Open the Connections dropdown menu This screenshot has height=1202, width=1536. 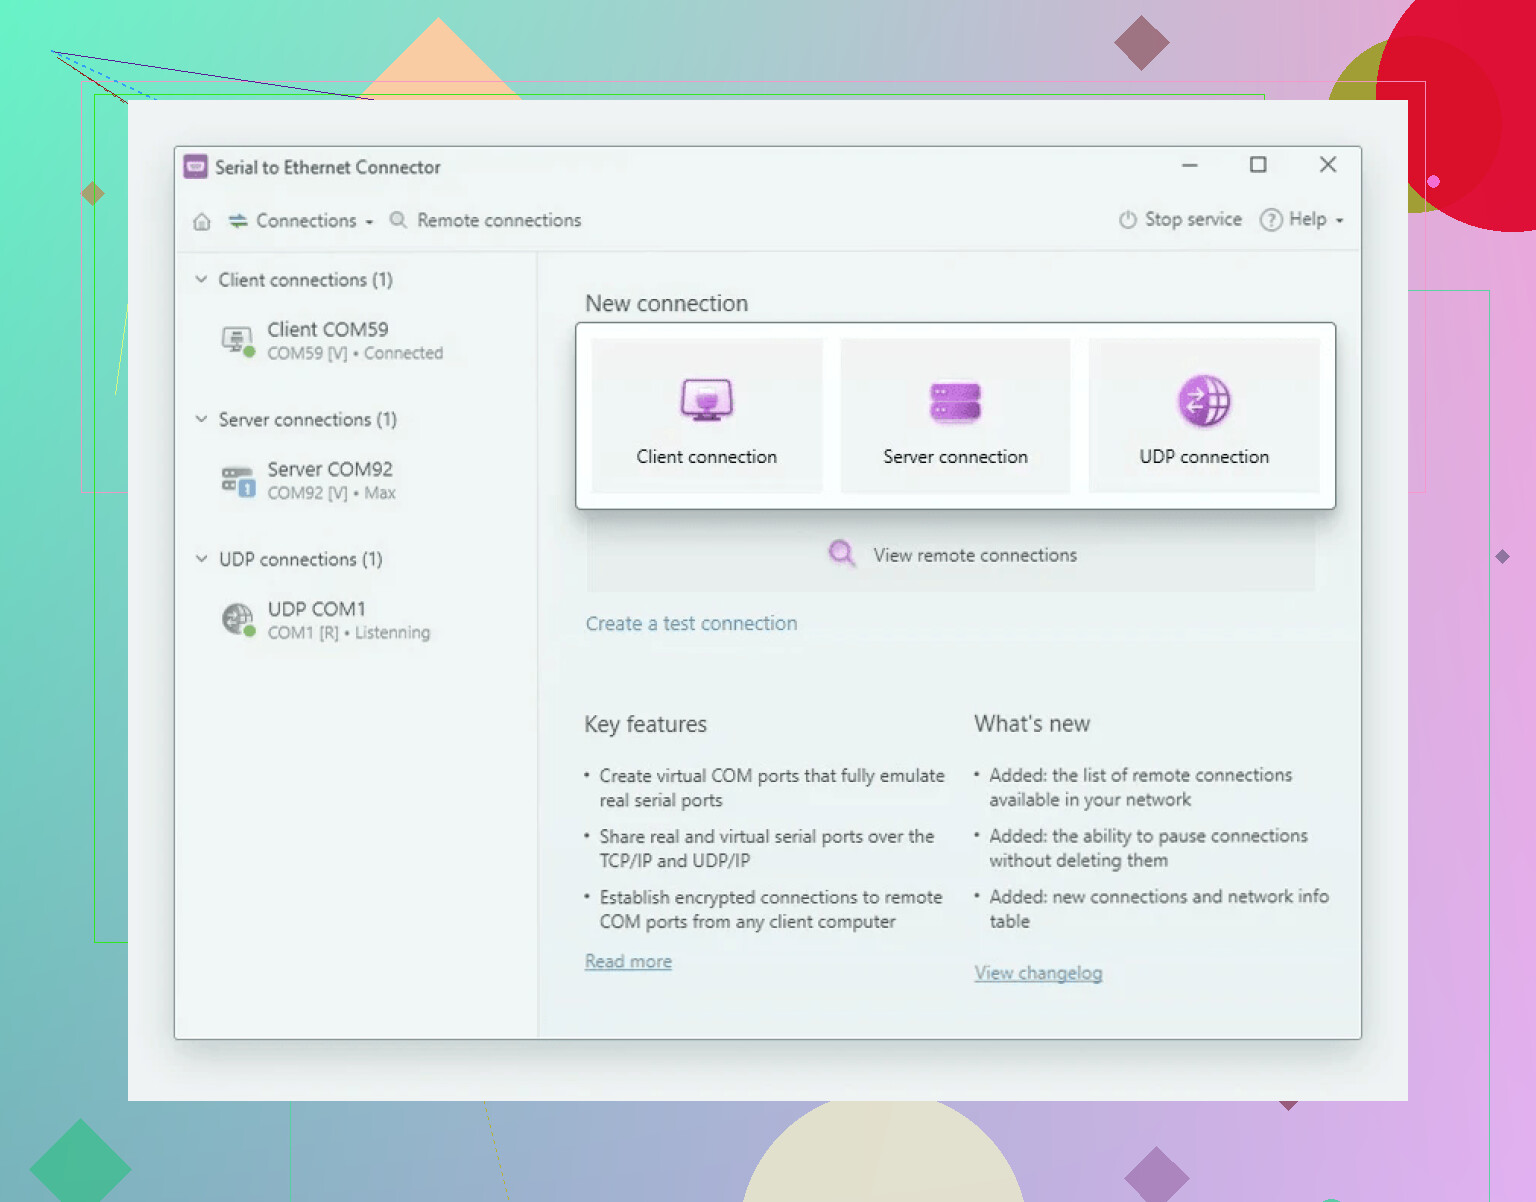(302, 221)
